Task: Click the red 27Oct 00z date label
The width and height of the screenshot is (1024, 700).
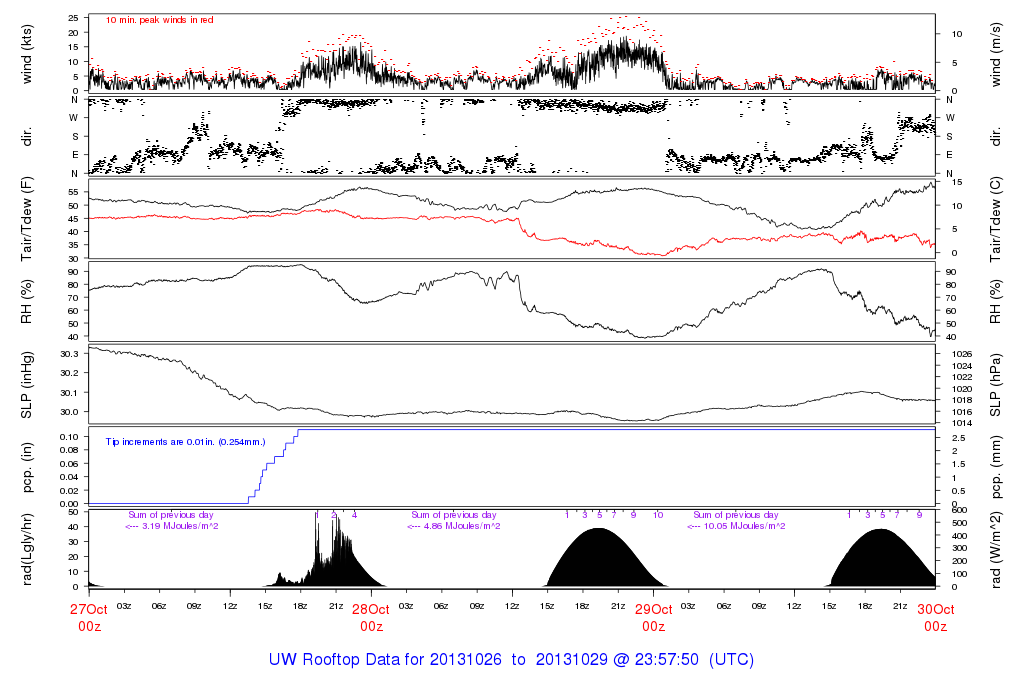Action: click(89, 617)
